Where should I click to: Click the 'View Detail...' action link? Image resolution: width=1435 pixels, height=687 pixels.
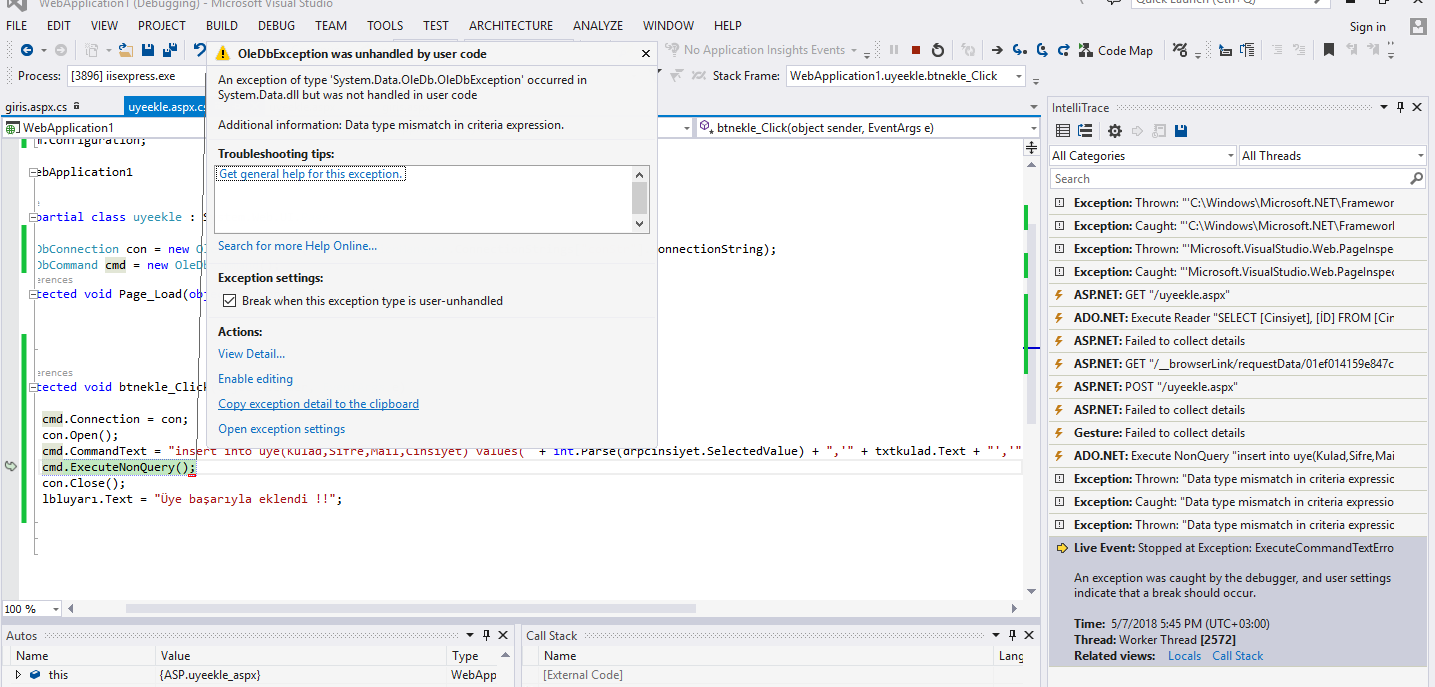pyautogui.click(x=252, y=354)
